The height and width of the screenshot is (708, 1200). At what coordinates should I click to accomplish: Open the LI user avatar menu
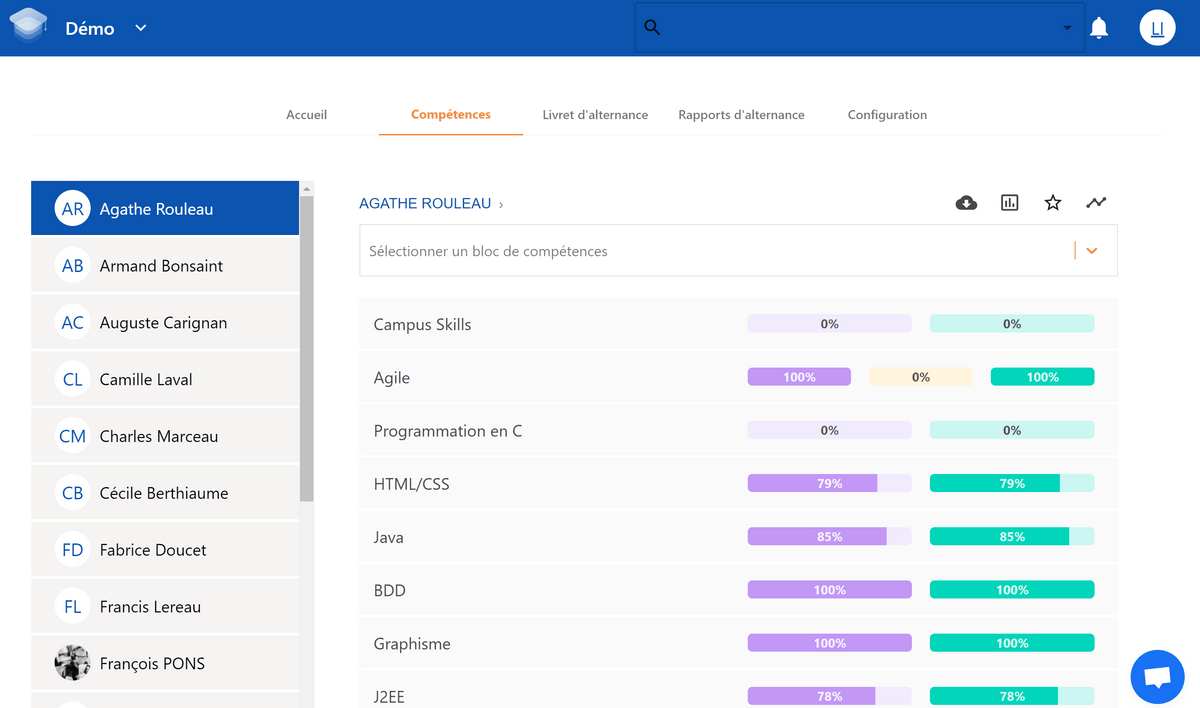1157,28
